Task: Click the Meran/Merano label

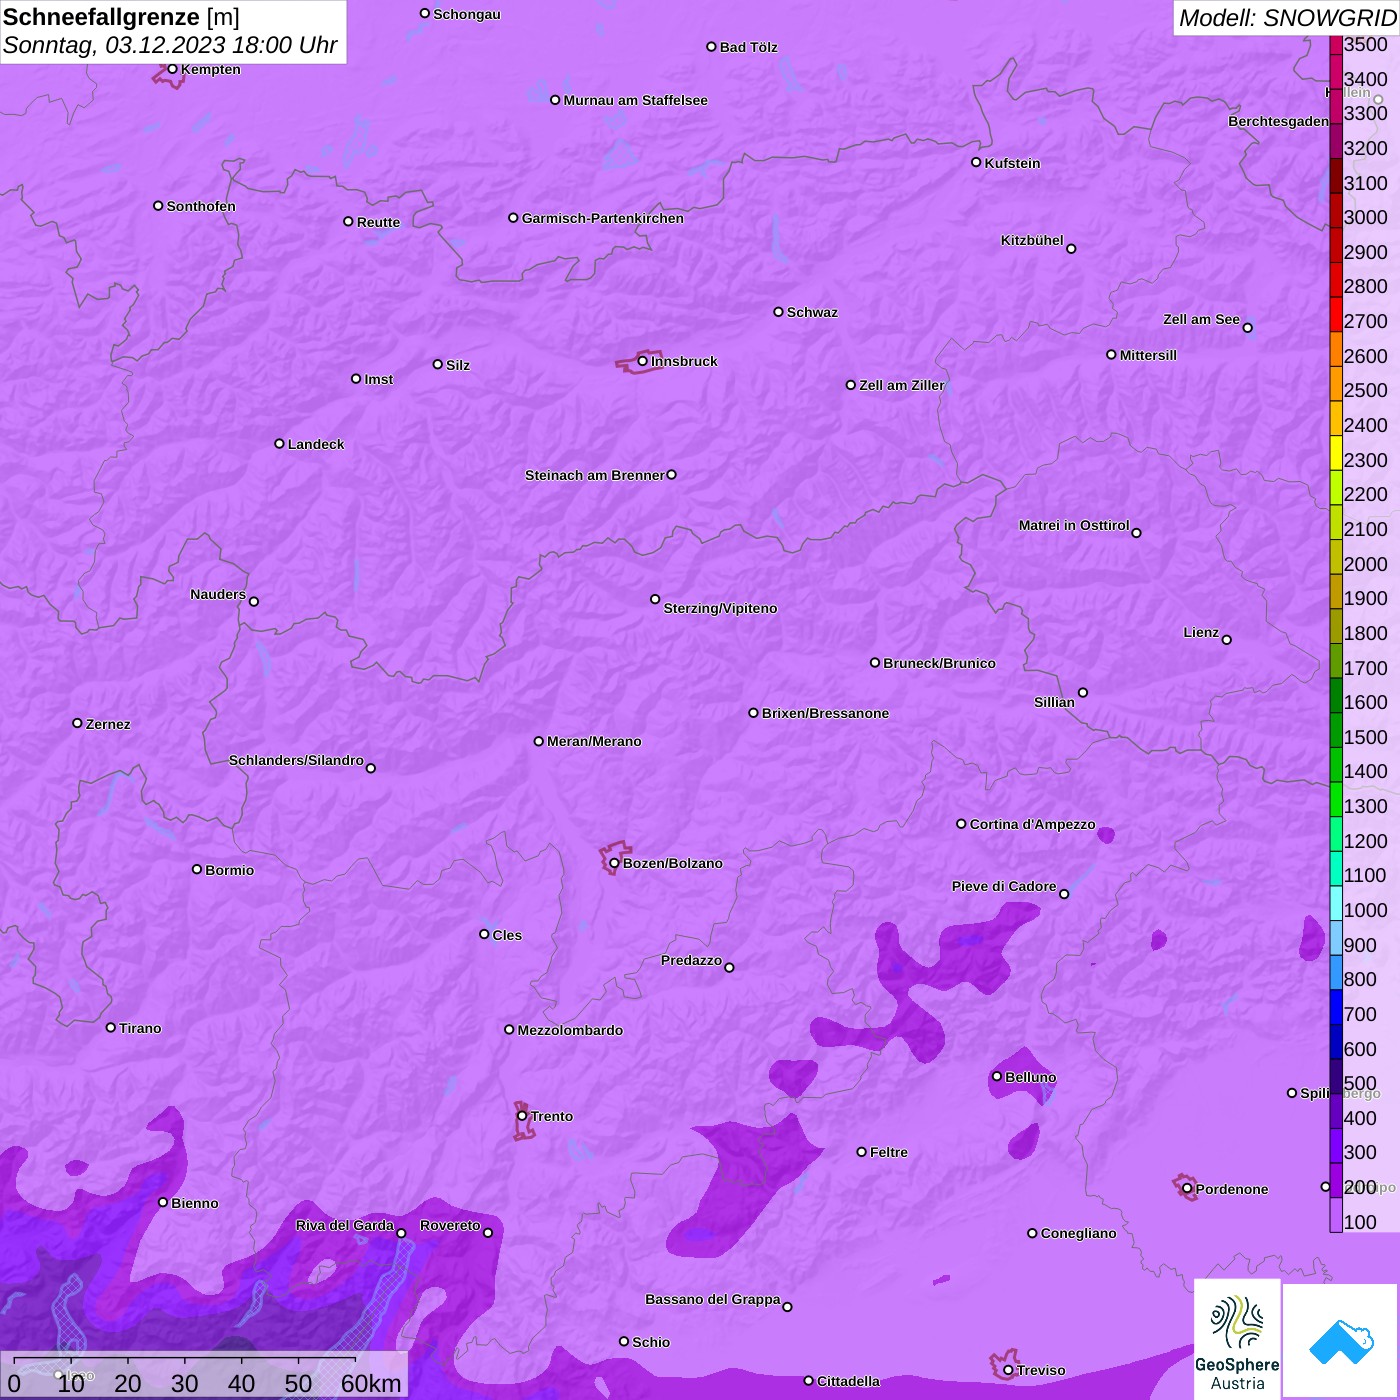Action: click(x=594, y=741)
